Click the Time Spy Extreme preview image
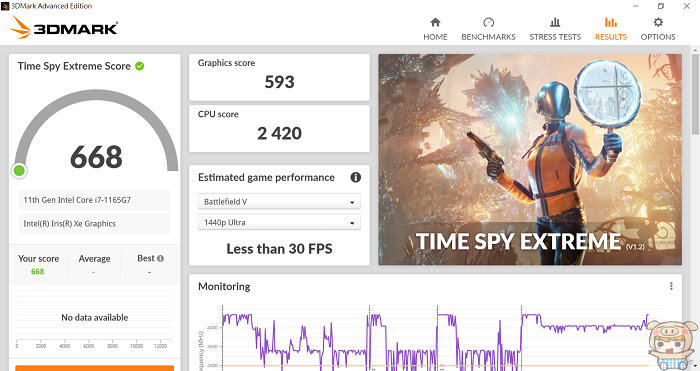The width and height of the screenshot is (700, 371). [530, 159]
